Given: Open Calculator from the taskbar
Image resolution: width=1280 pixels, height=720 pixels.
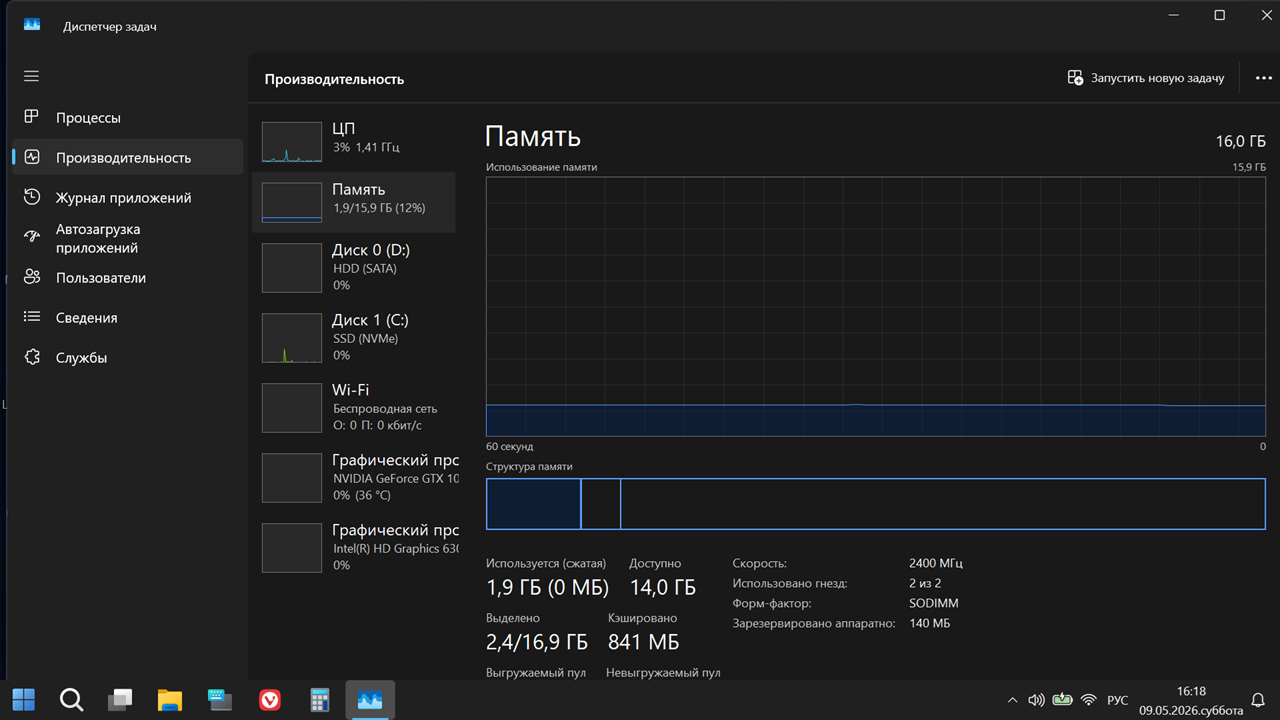Looking at the screenshot, I should click(x=320, y=700).
